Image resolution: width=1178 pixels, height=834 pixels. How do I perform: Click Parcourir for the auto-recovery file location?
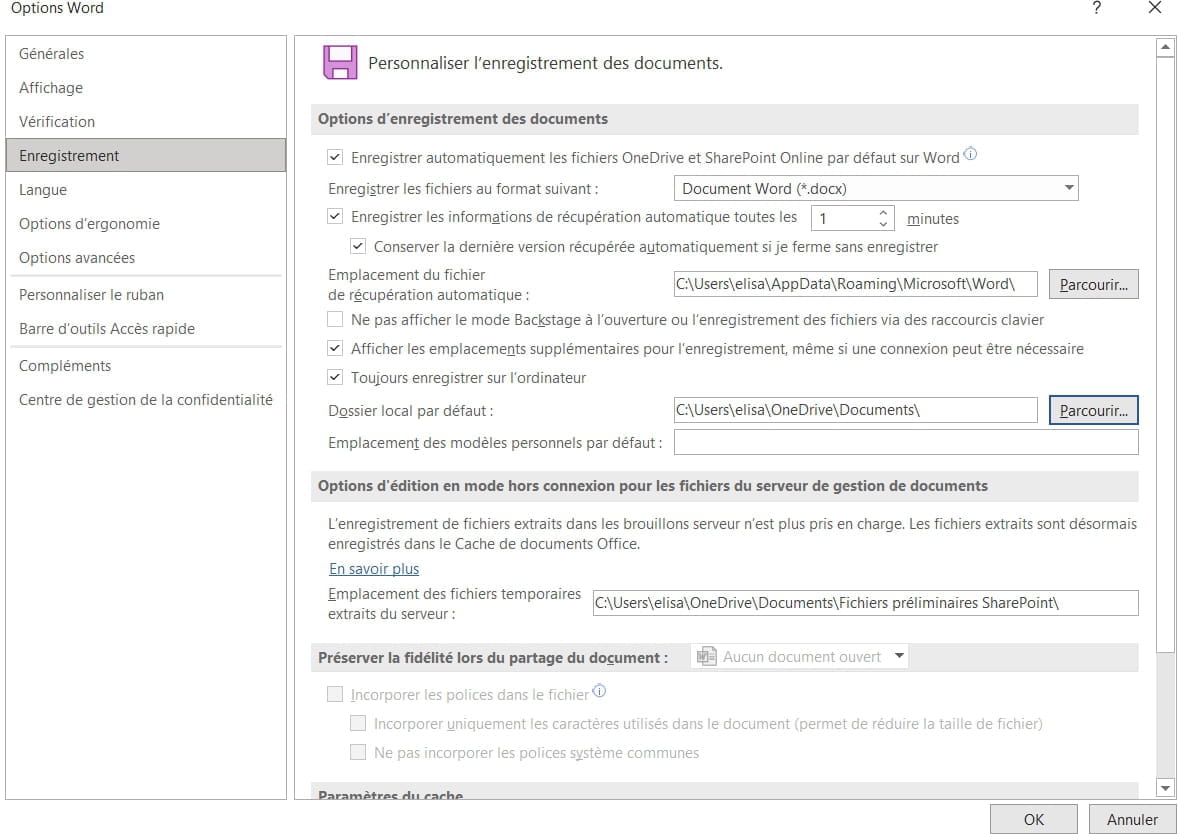click(1093, 285)
